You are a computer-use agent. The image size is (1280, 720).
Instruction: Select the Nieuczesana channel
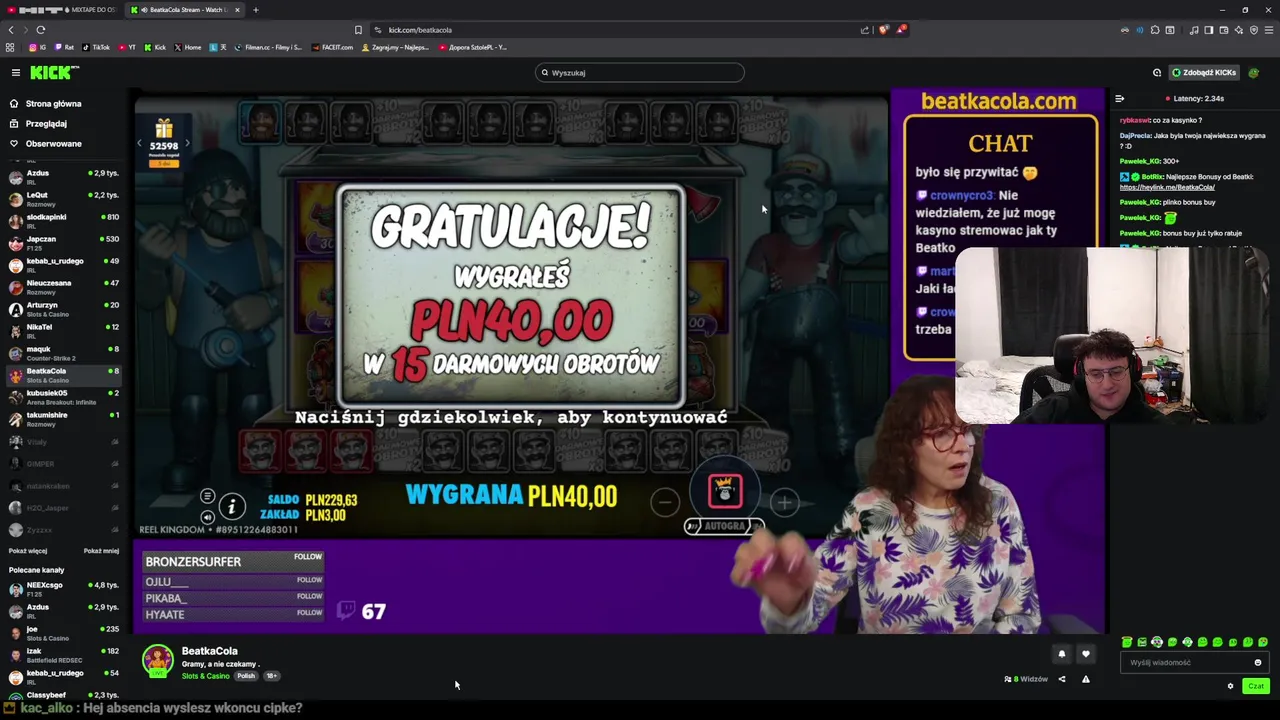click(62, 287)
